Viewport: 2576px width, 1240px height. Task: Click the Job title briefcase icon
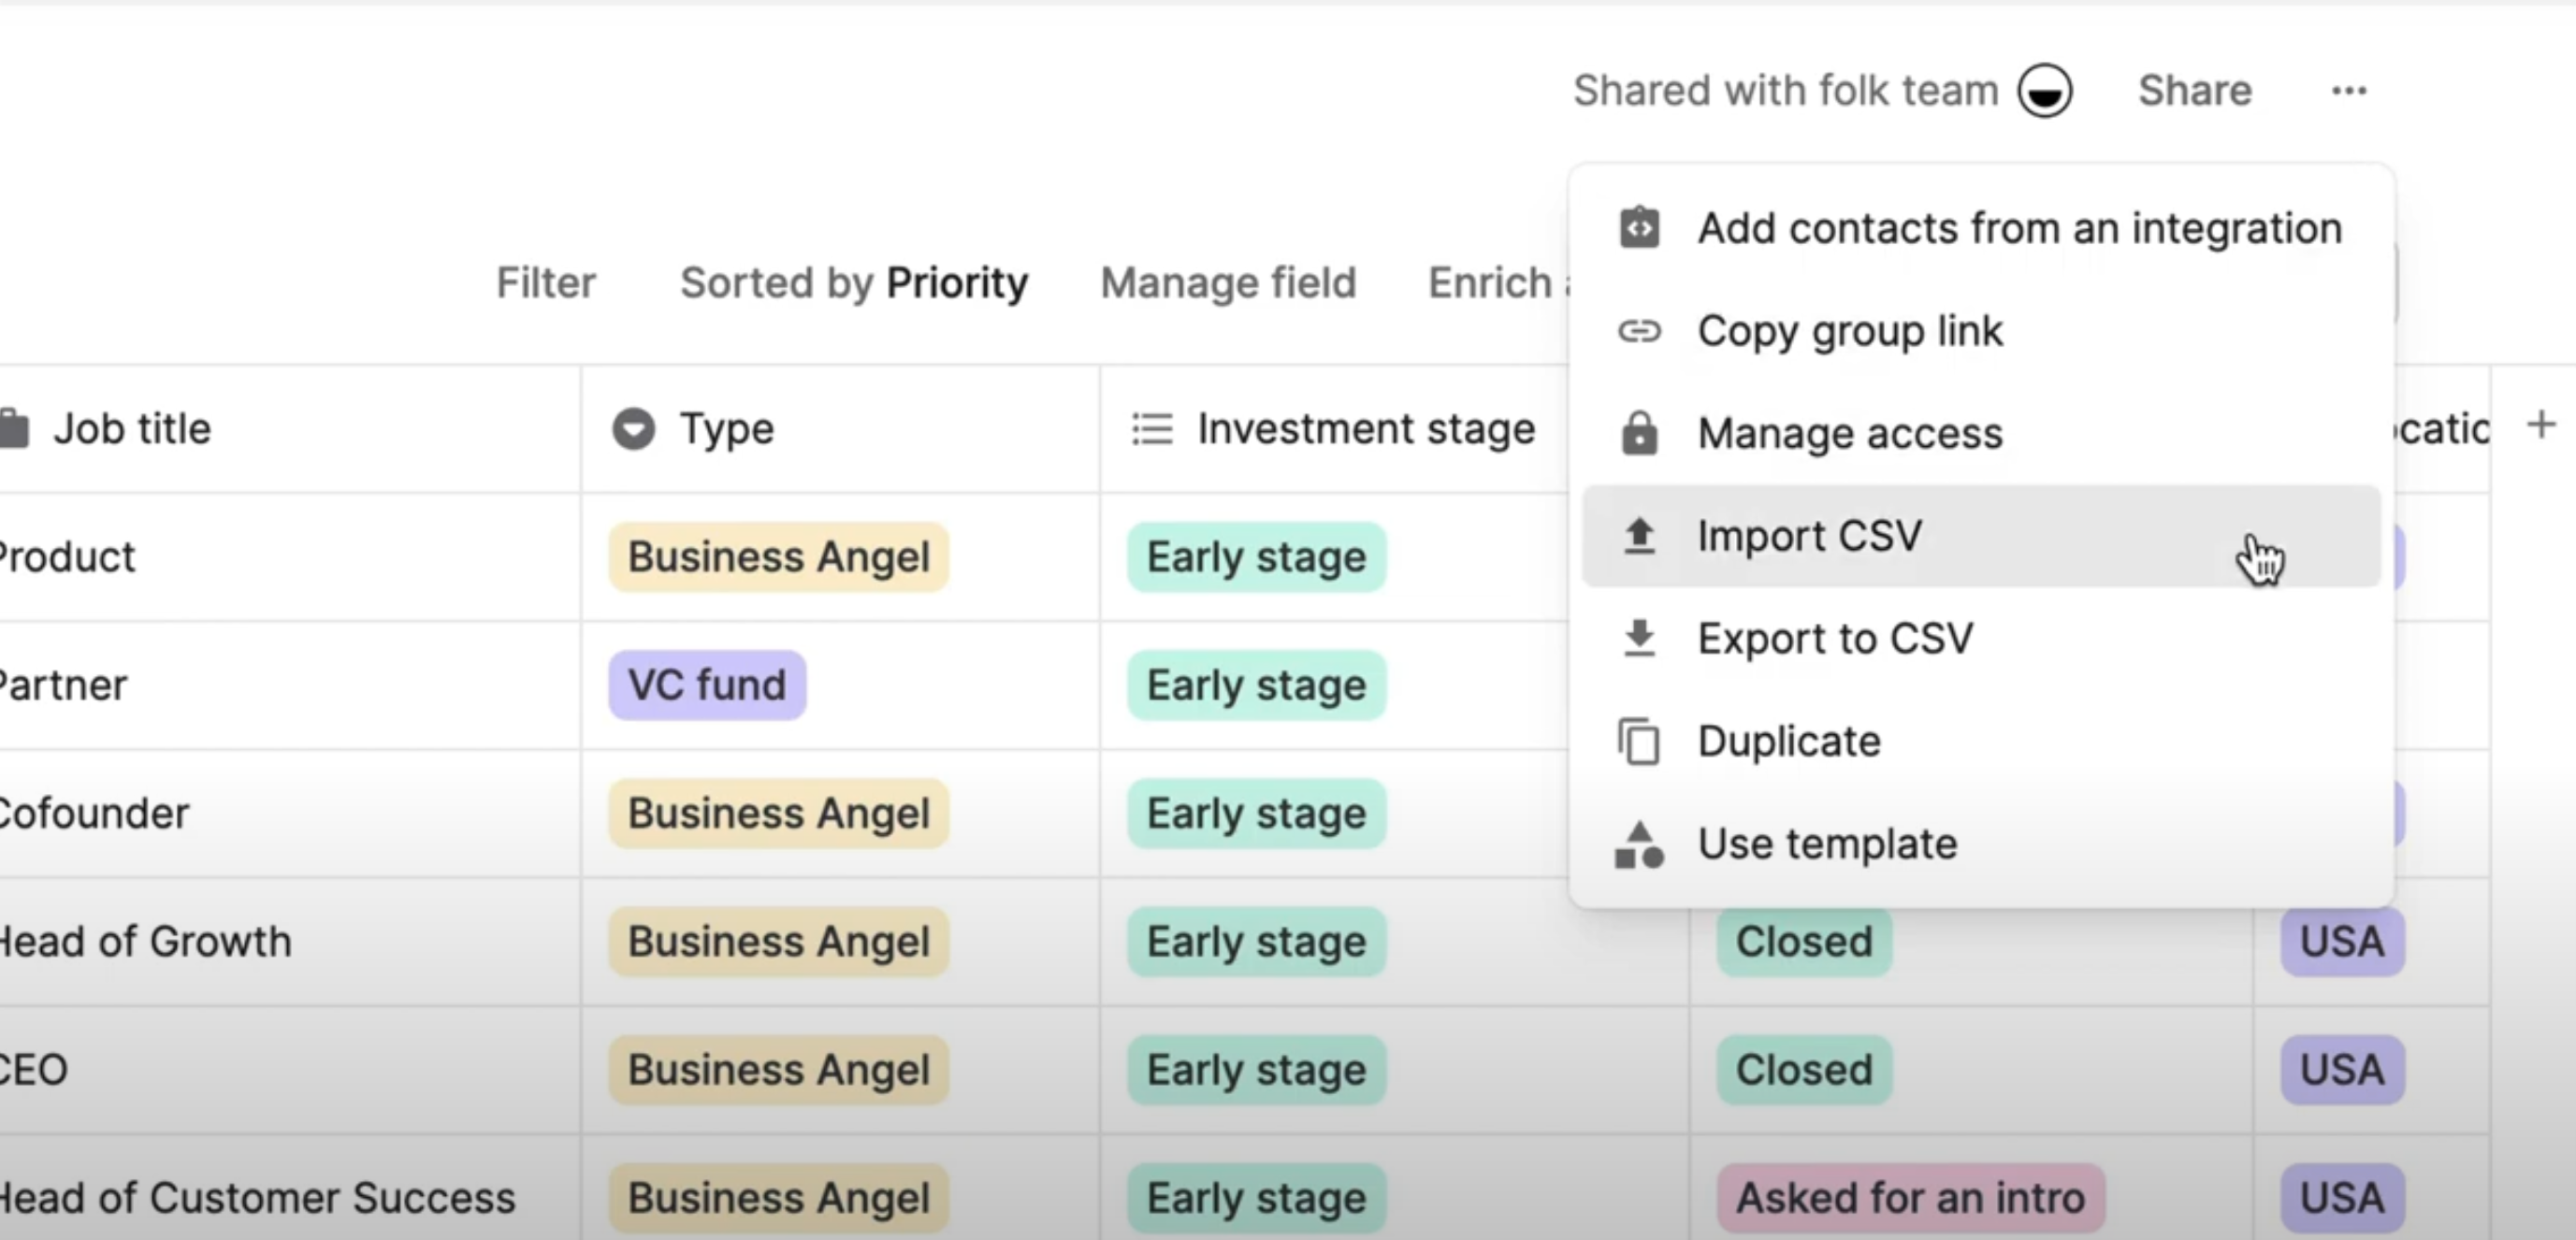coord(14,429)
